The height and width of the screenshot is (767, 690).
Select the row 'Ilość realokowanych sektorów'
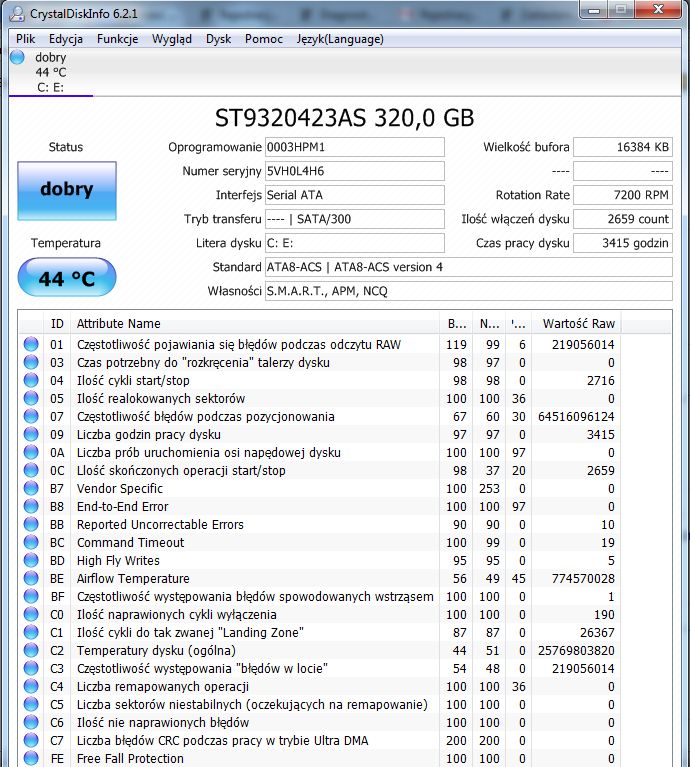click(320, 399)
